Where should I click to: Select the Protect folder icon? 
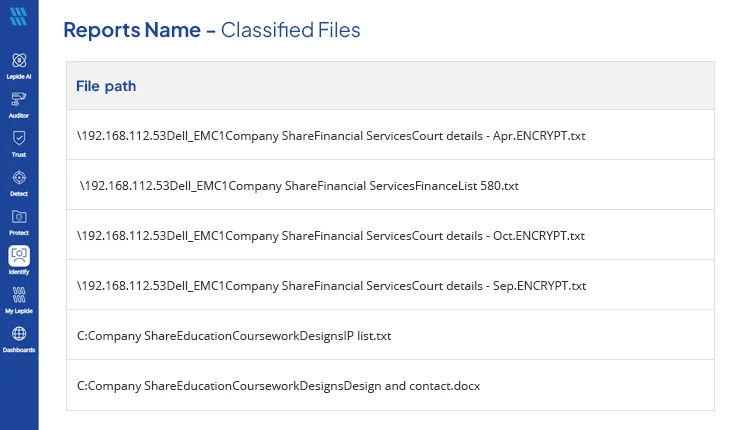pyautogui.click(x=19, y=216)
